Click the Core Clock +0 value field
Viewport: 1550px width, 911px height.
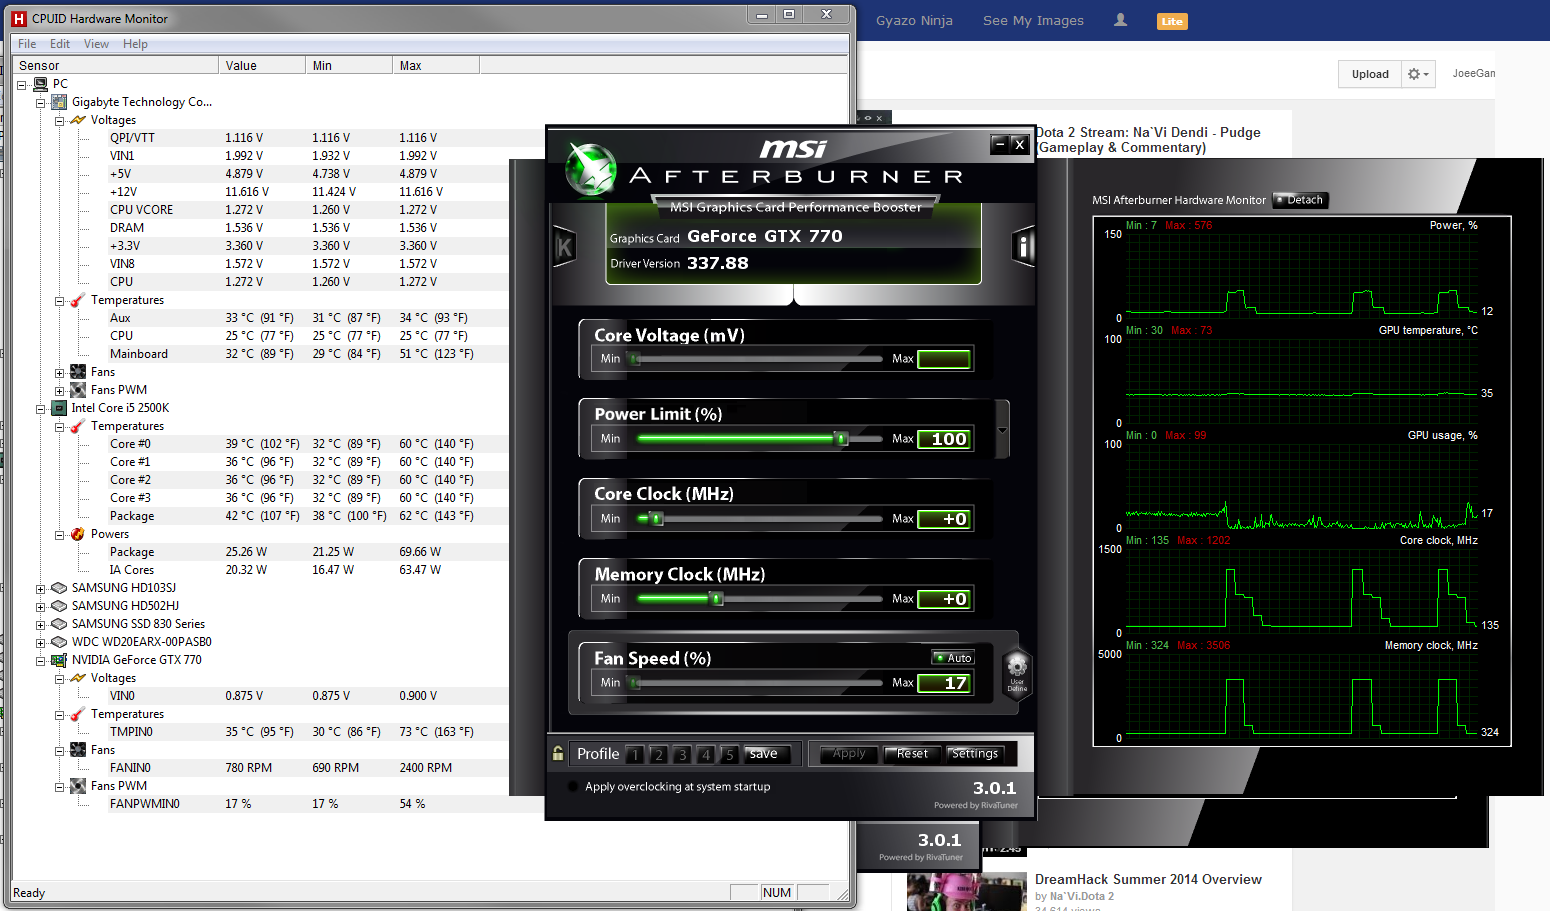pos(944,519)
